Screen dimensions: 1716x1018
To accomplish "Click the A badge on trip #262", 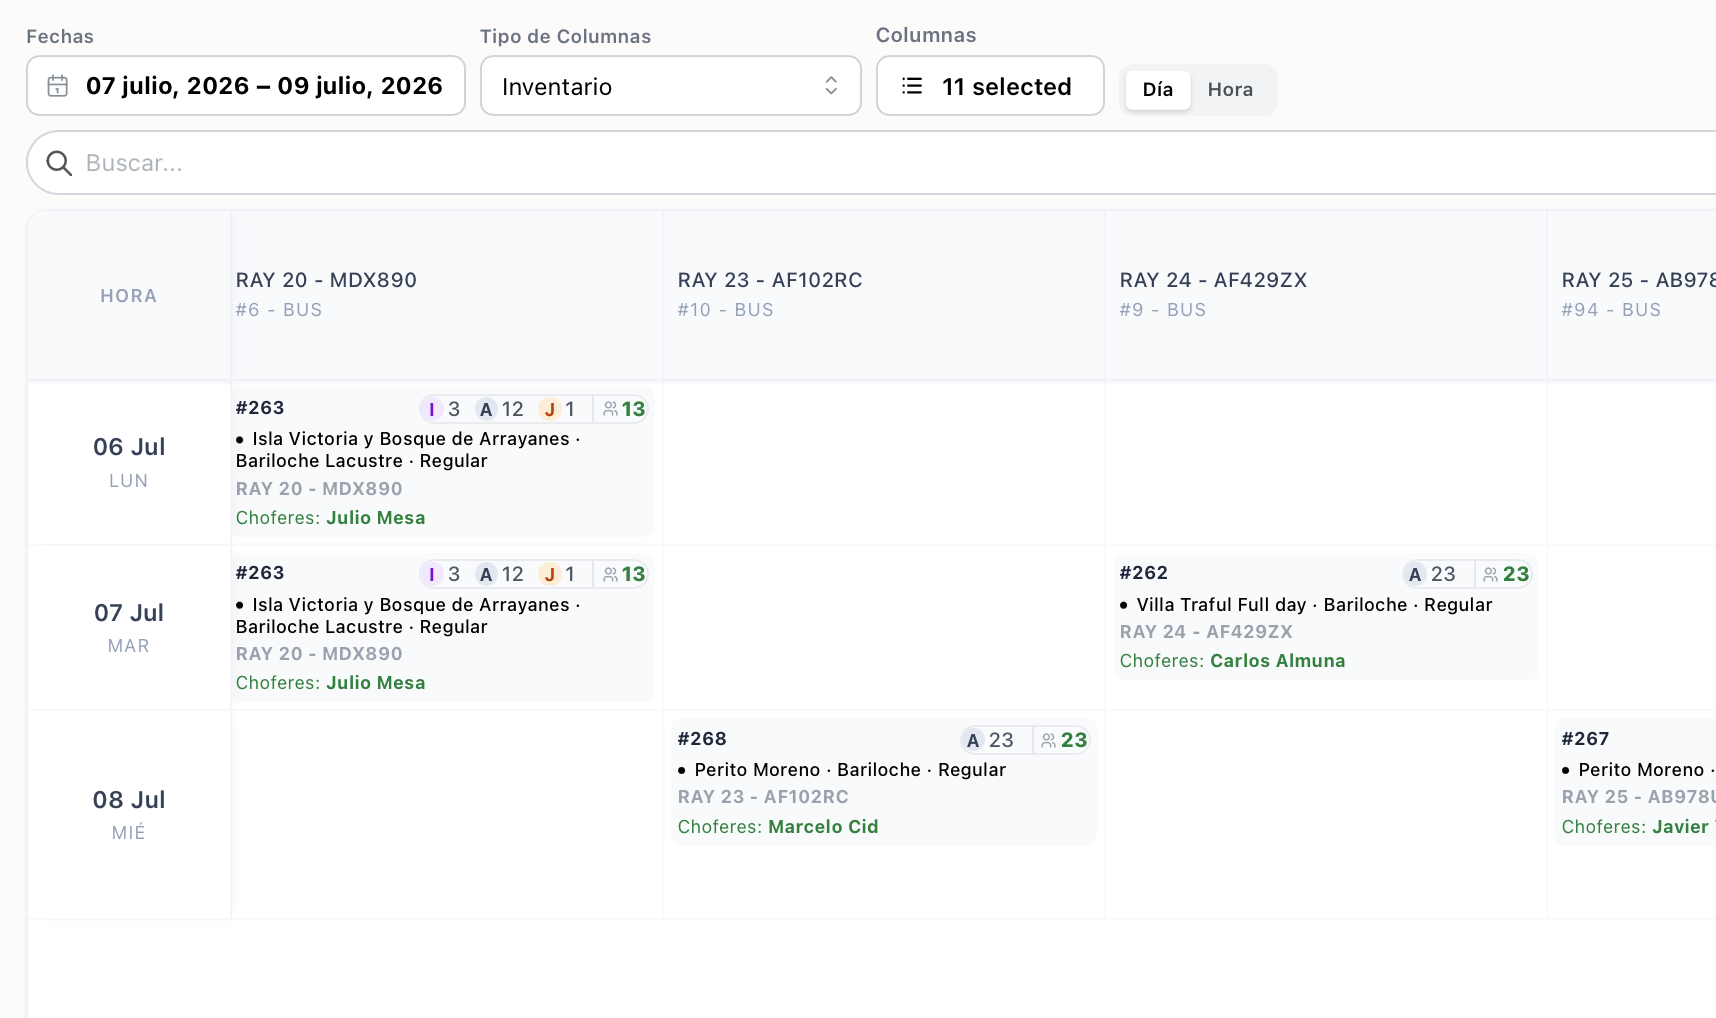I will (x=1415, y=575).
